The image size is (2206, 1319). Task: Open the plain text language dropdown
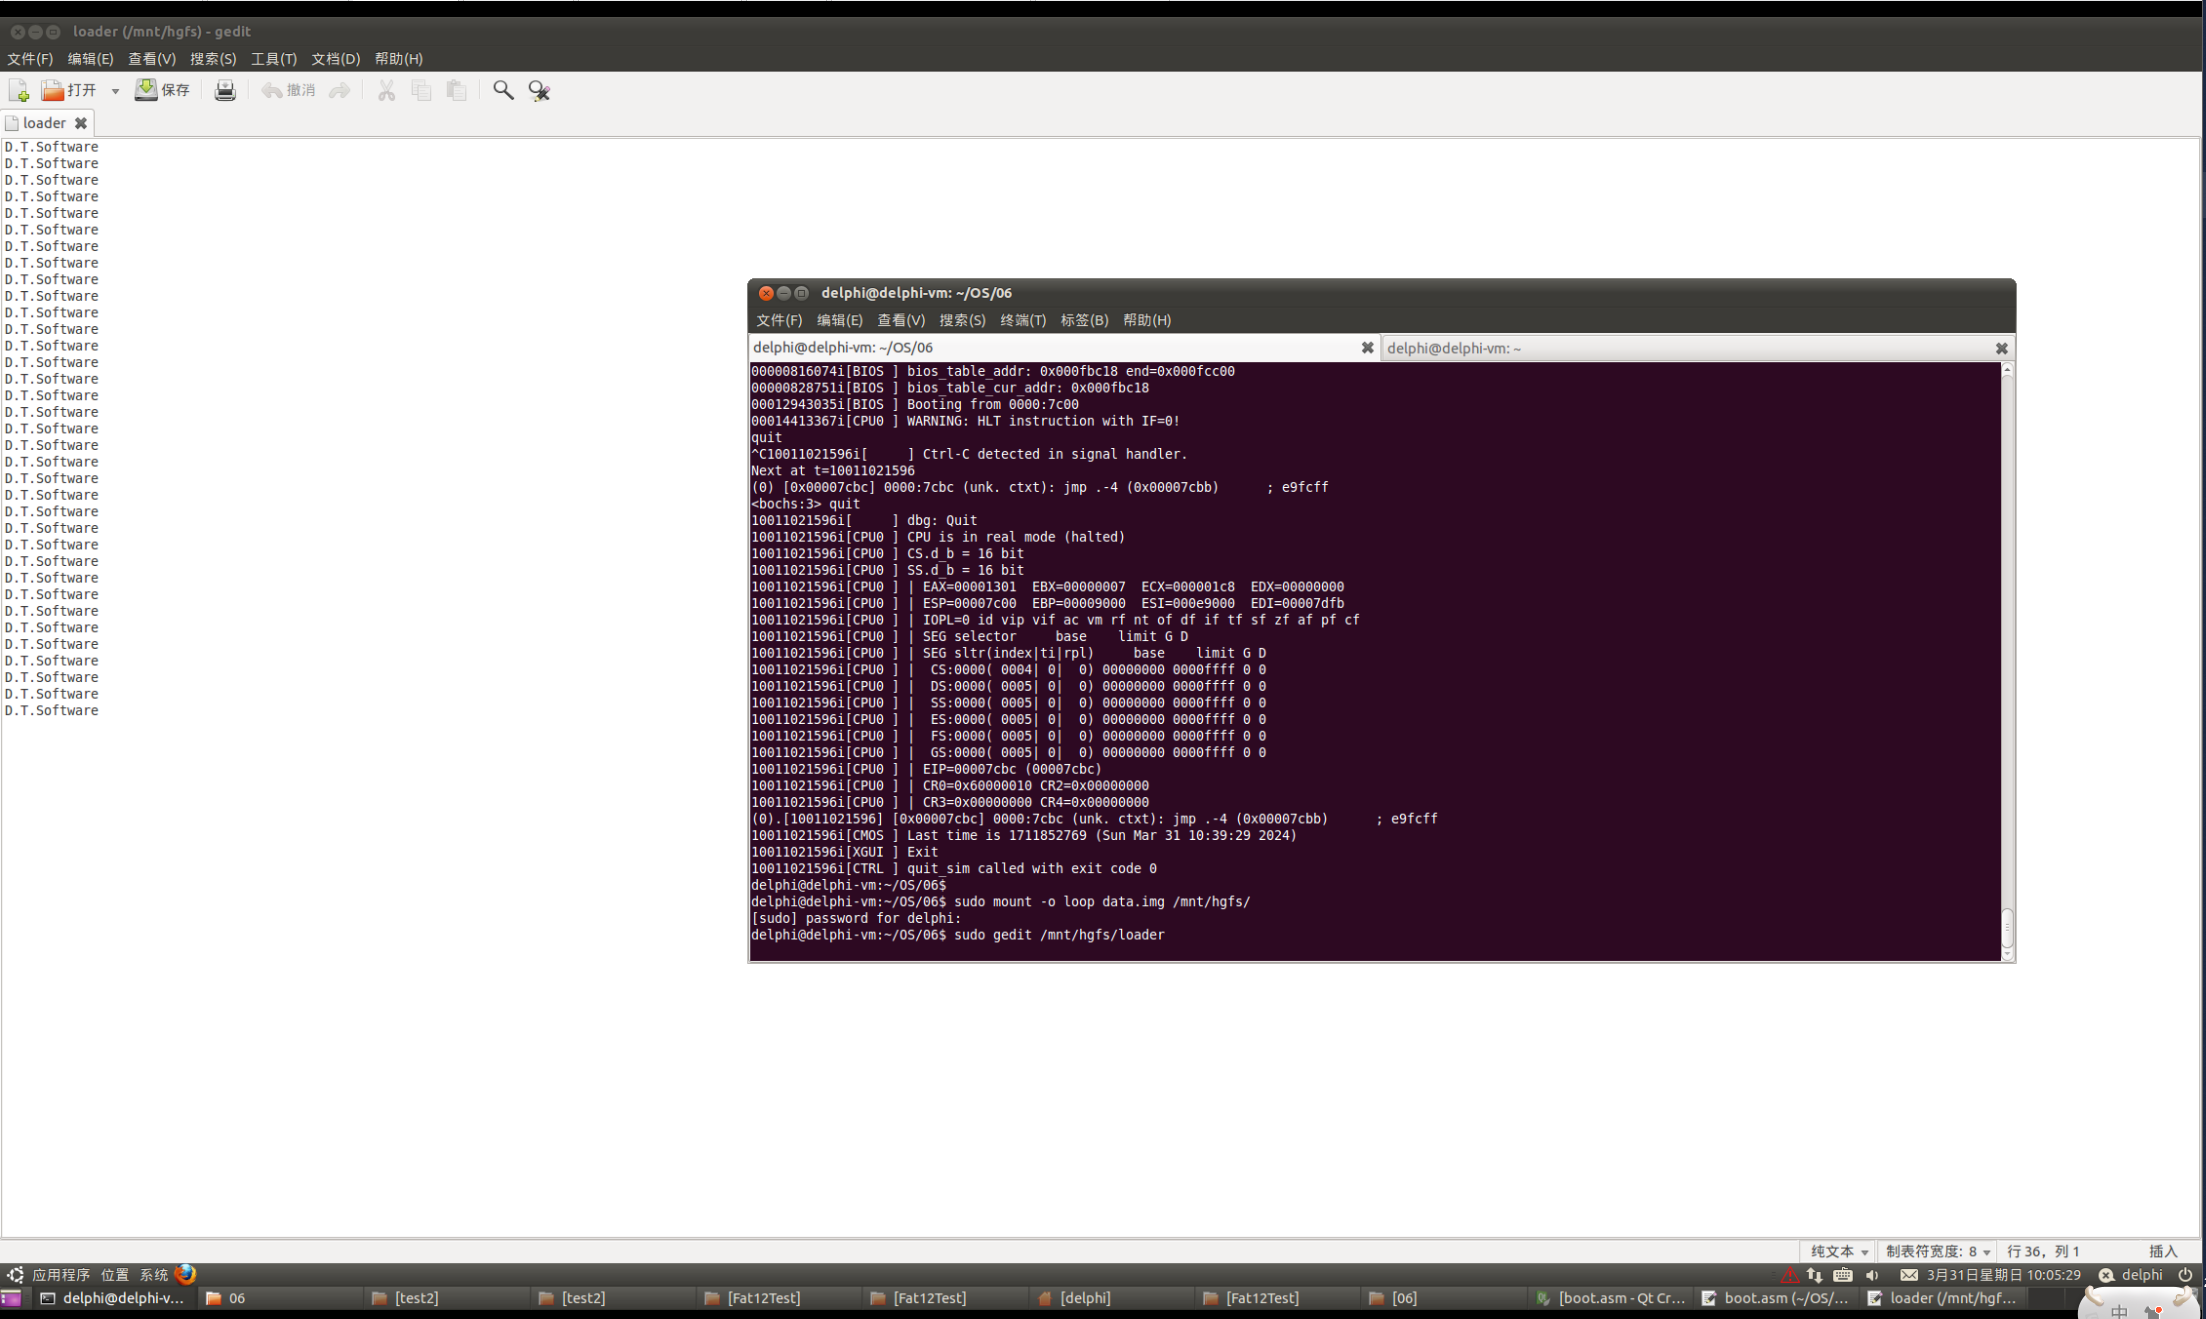(x=1839, y=1251)
